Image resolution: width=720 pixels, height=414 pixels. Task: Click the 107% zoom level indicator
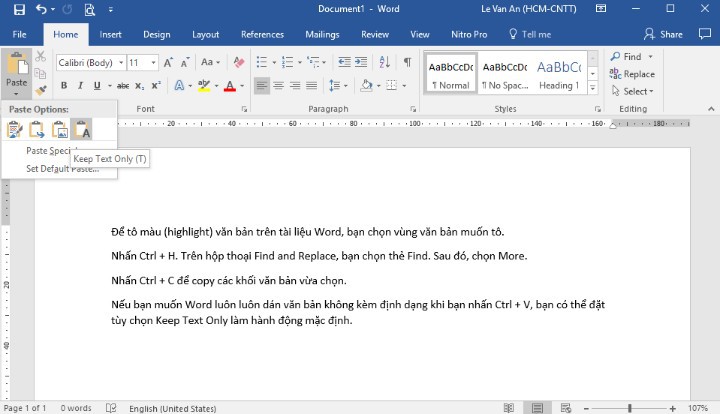[x=698, y=408]
